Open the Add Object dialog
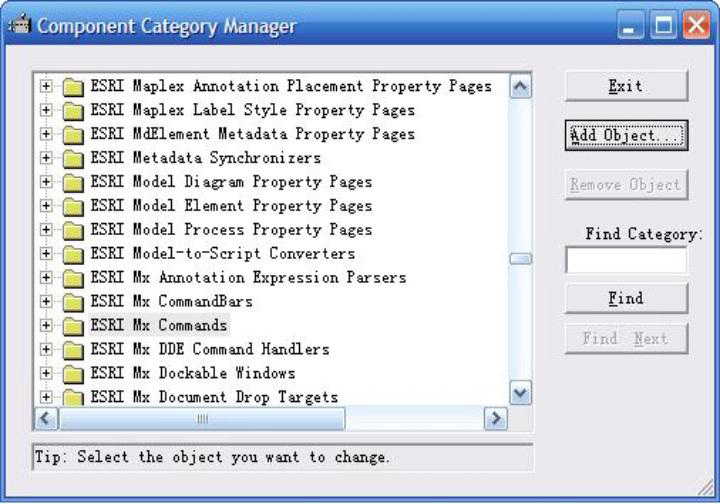 (x=626, y=135)
